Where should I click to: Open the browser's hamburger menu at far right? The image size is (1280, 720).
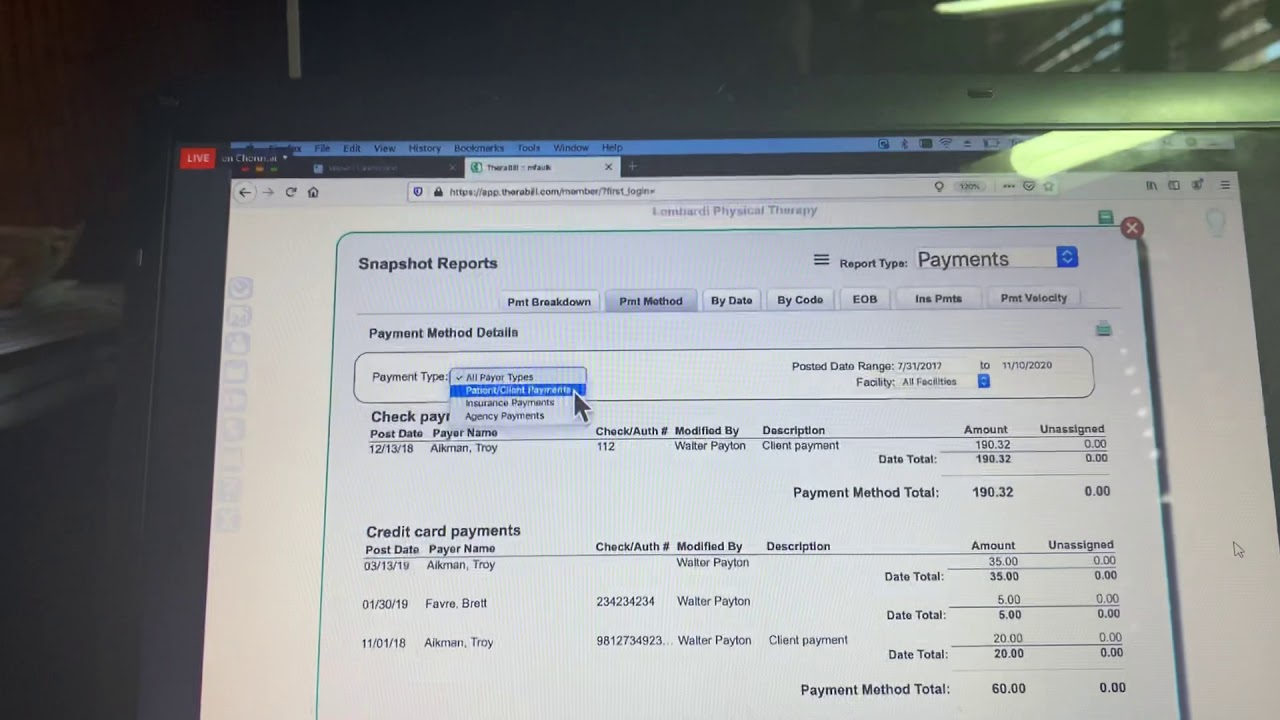tap(1225, 185)
